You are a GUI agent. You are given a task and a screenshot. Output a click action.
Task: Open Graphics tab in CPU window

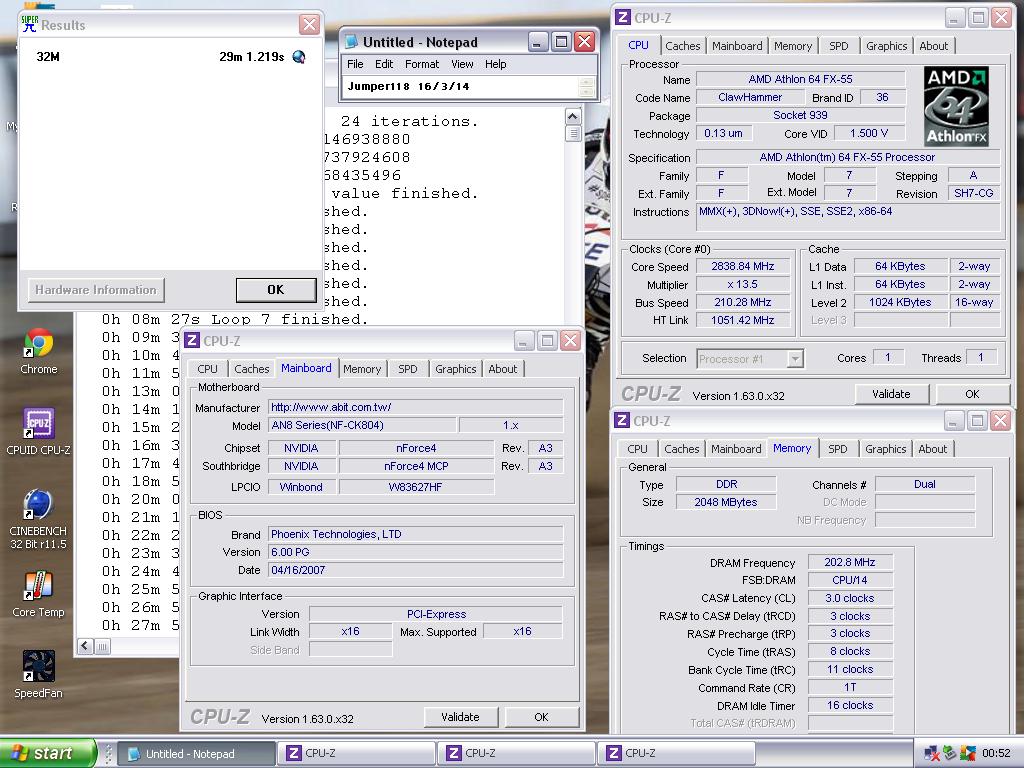(x=886, y=46)
